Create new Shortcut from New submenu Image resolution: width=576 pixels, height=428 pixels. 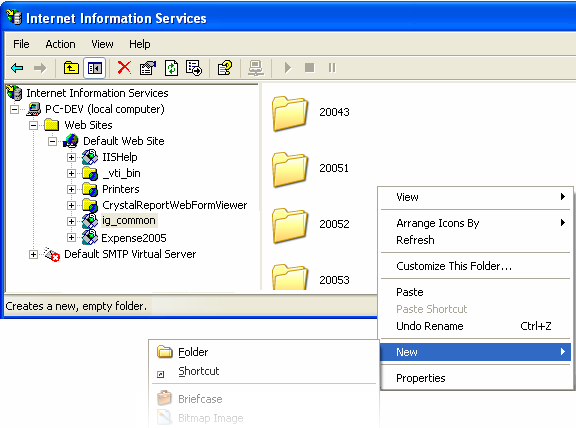[x=264, y=371]
